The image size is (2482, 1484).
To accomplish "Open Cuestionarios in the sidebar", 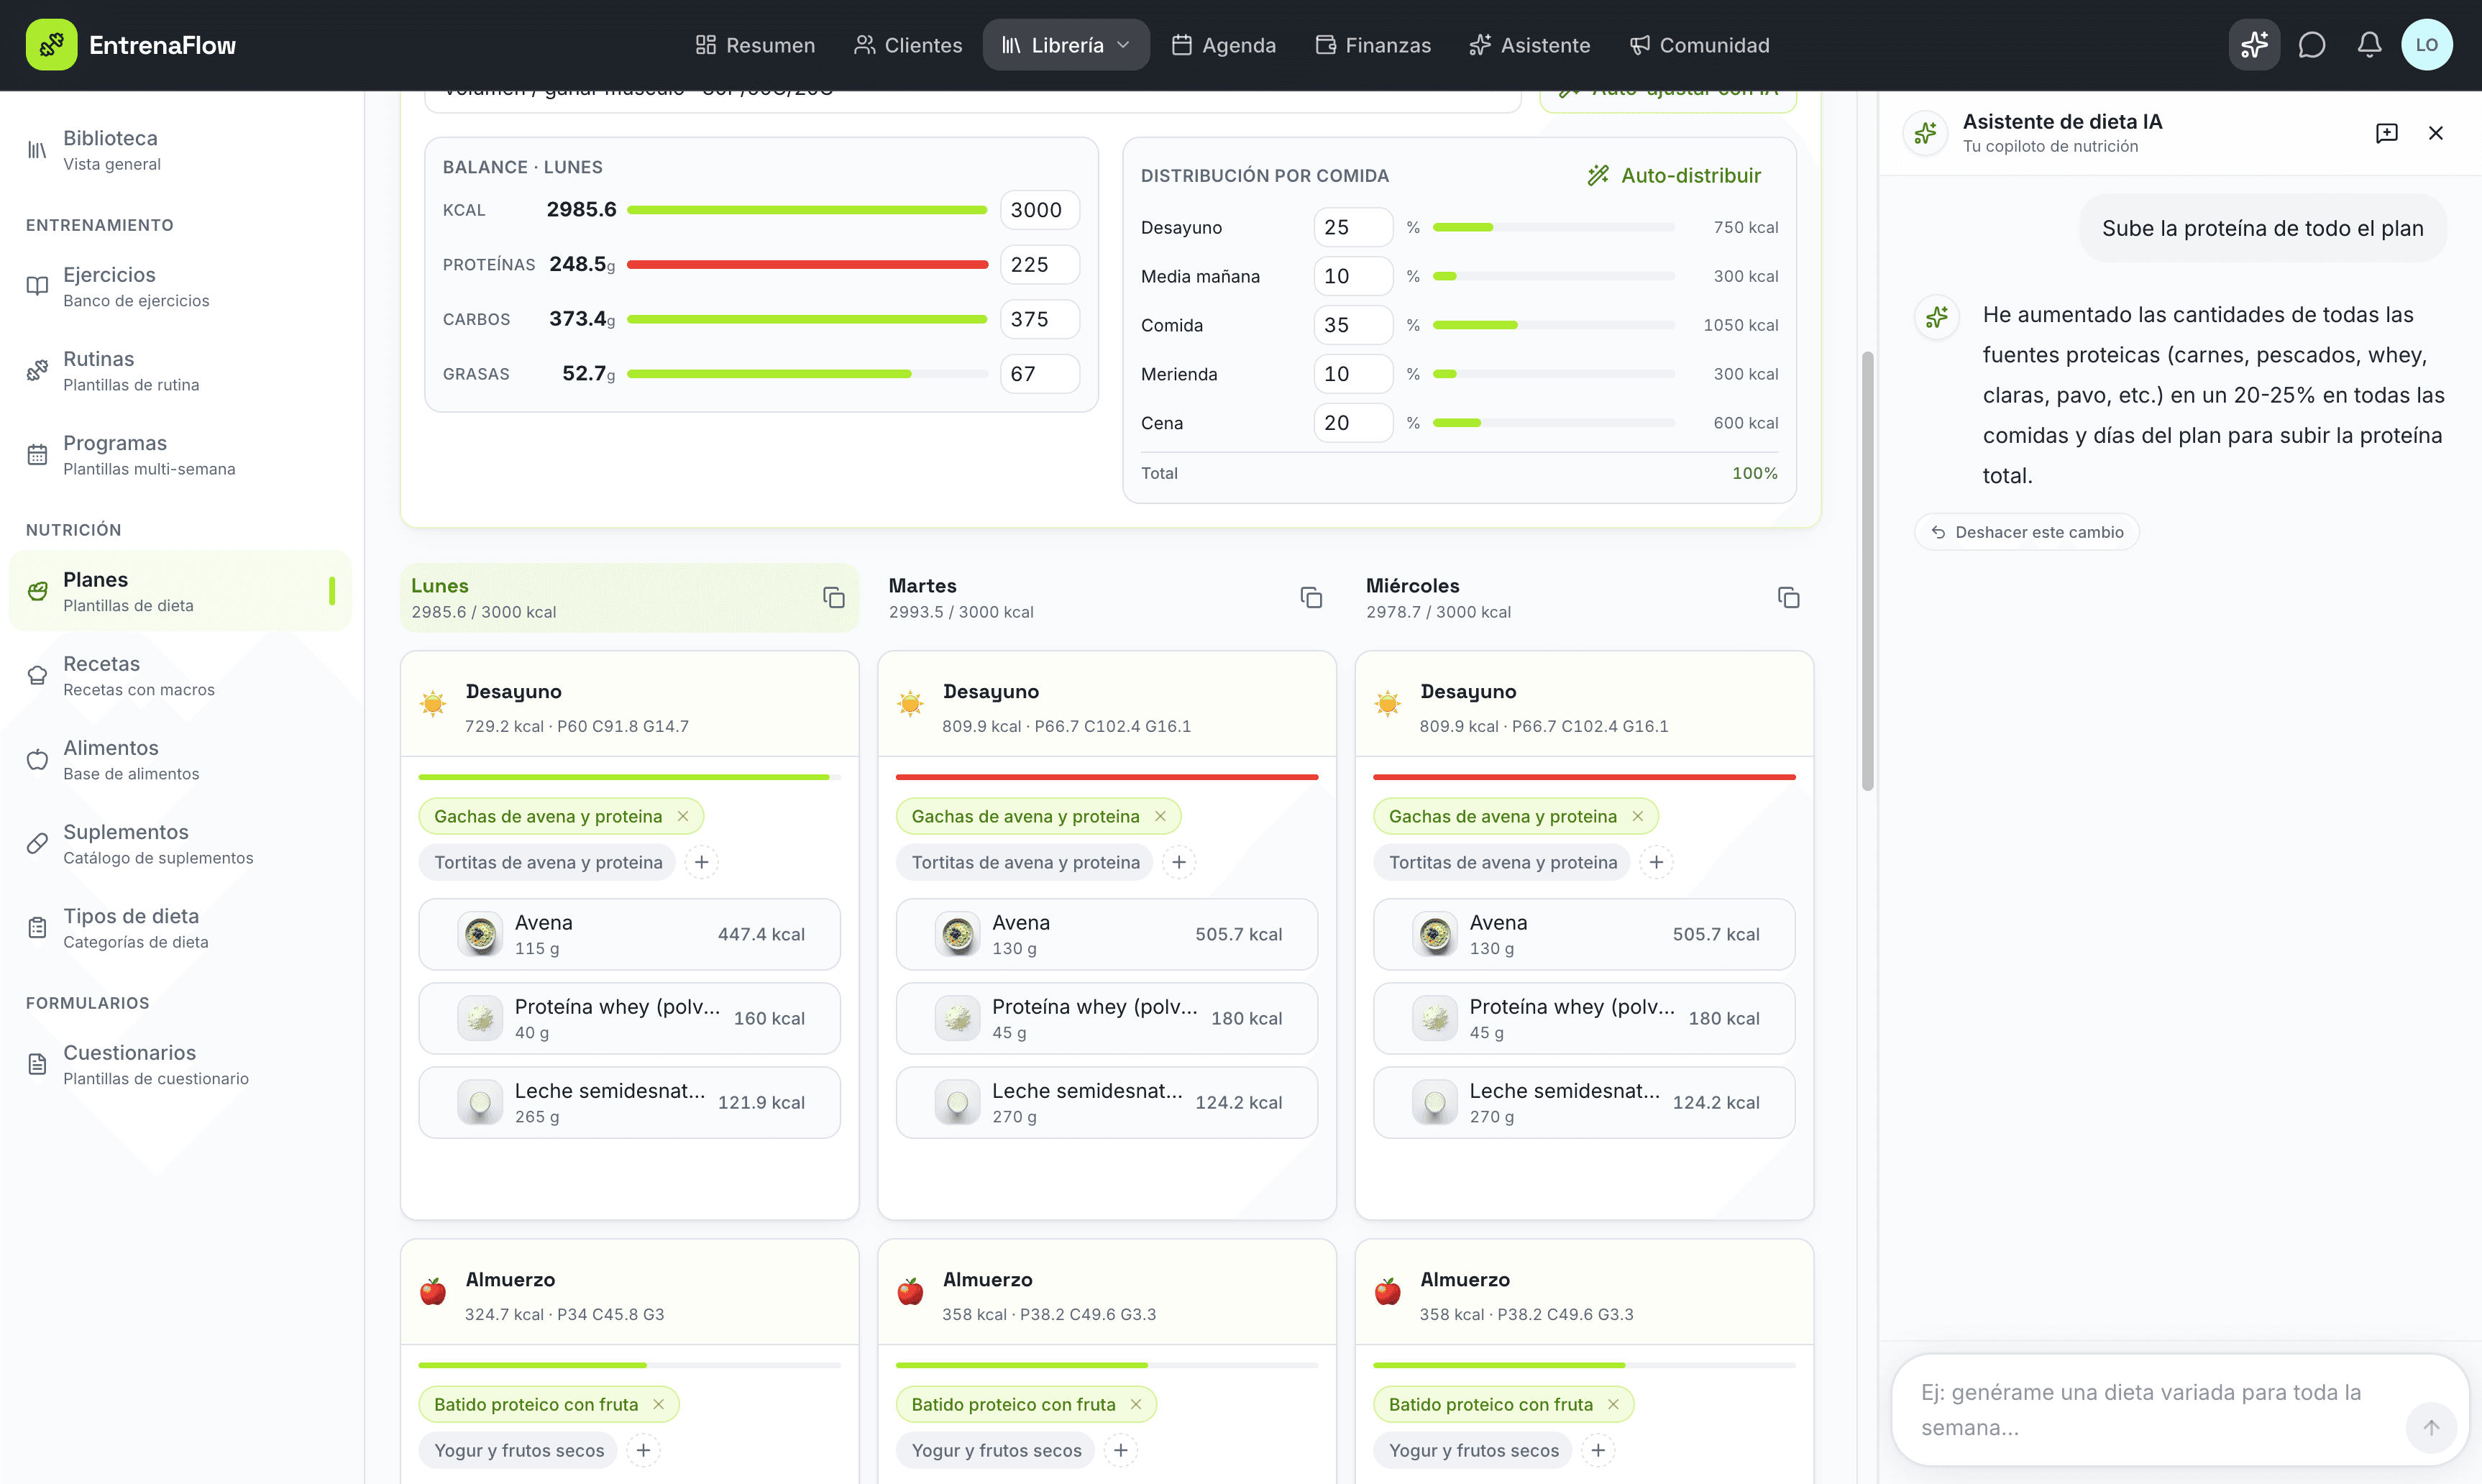I will pos(180,1064).
